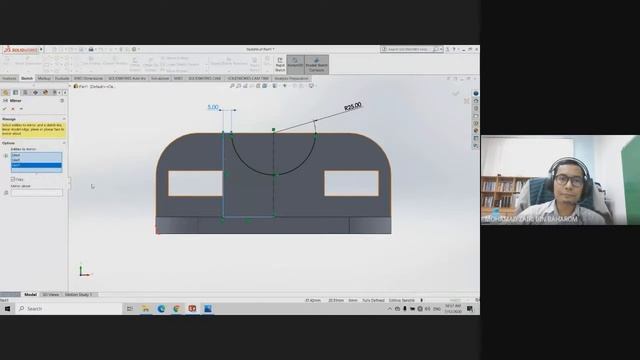This screenshot has width=640, height=360.
Task: Click the presenter webcam thumbnail
Action: click(x=560, y=180)
